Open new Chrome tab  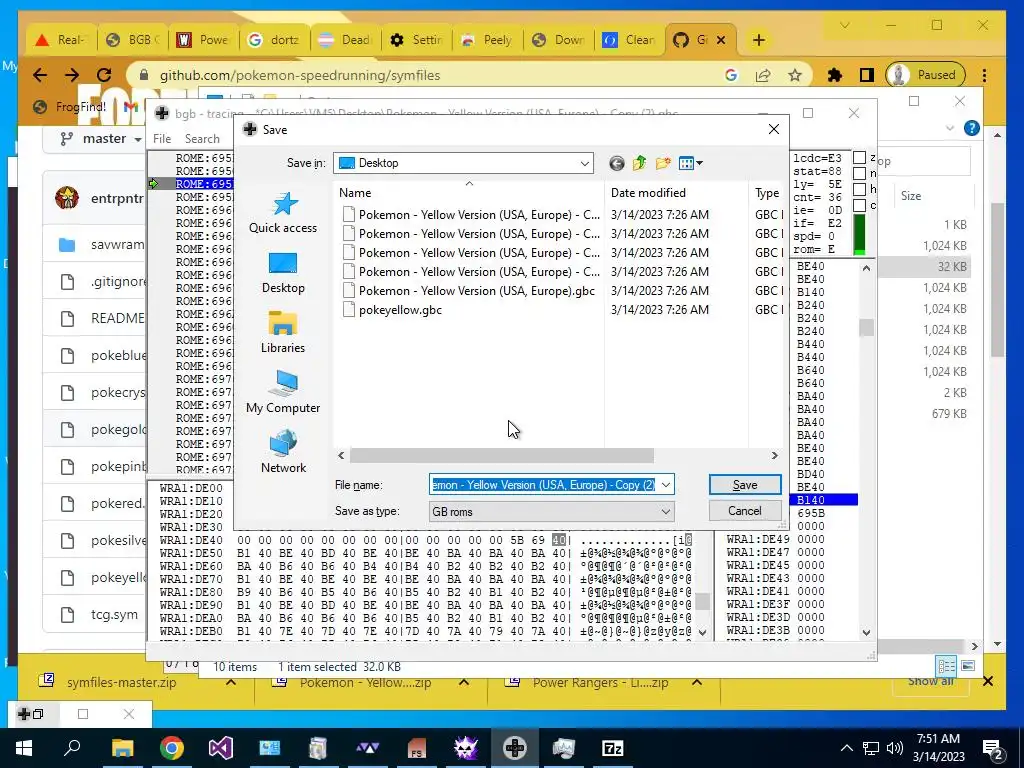pos(758,40)
